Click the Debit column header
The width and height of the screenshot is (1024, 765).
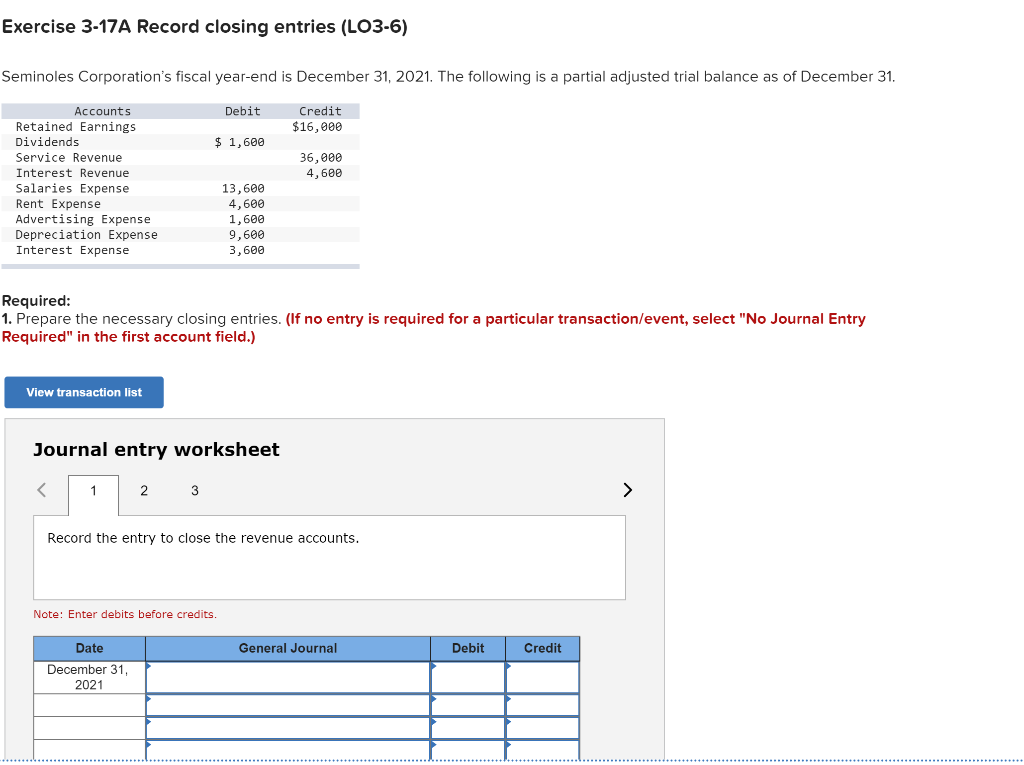(468, 648)
